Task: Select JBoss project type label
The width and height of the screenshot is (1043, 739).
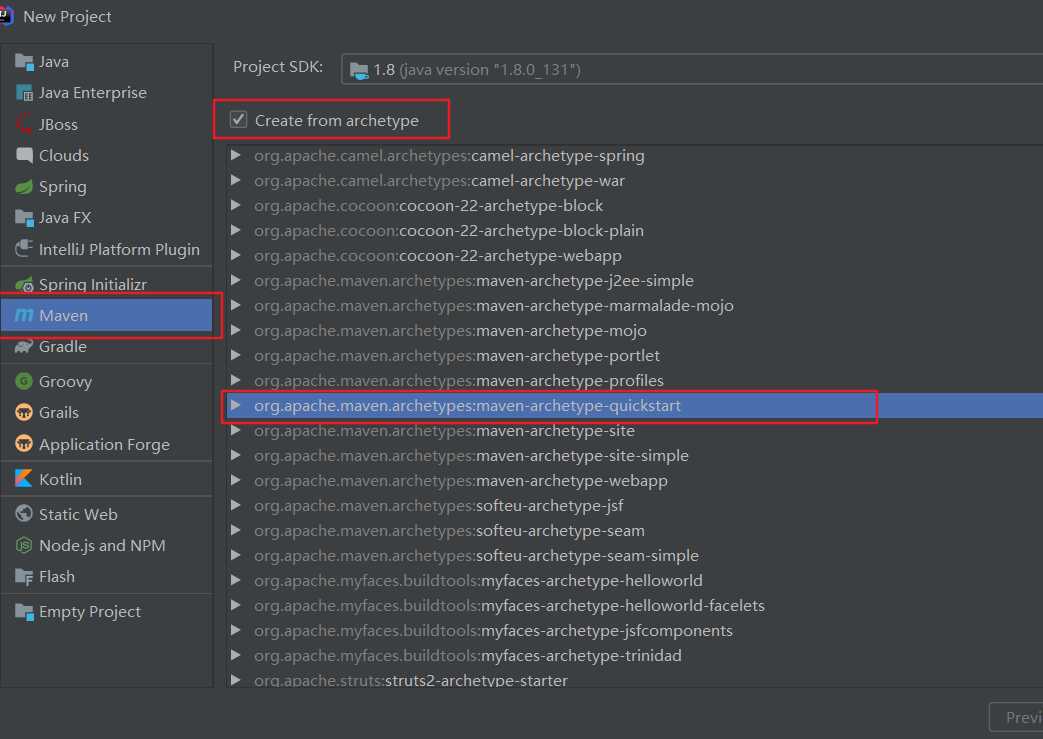Action: pyautogui.click(x=59, y=124)
